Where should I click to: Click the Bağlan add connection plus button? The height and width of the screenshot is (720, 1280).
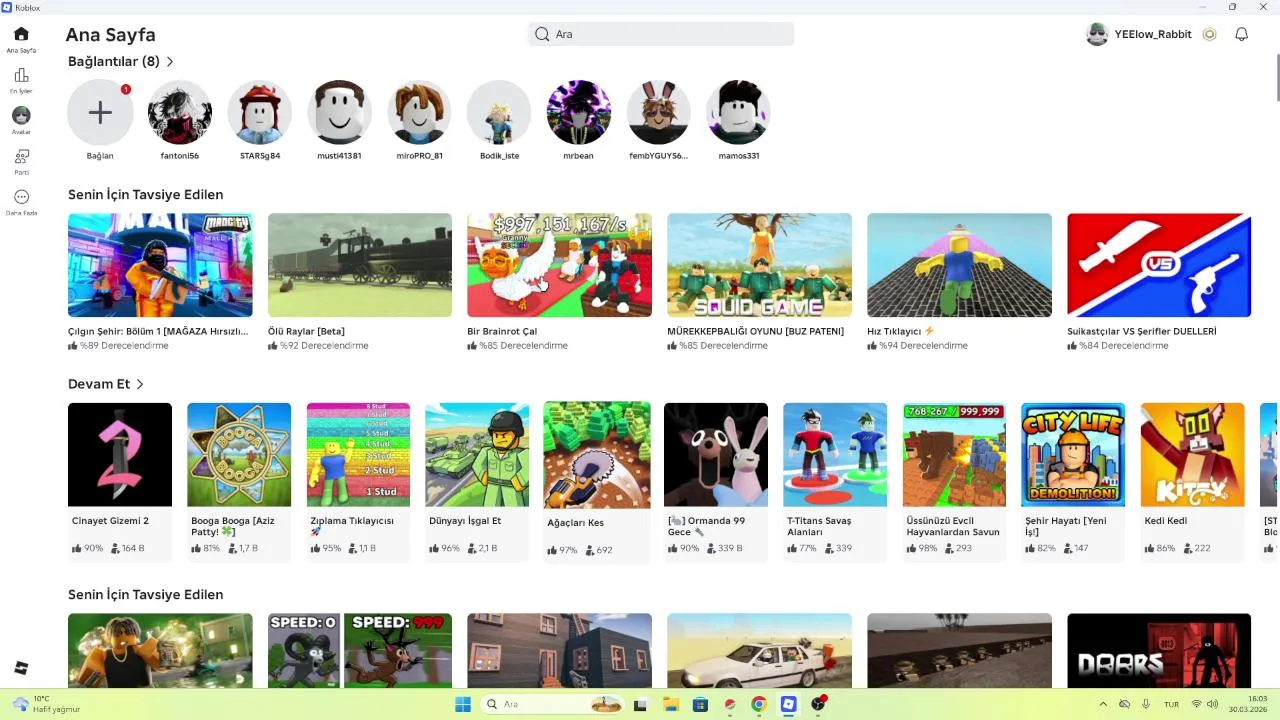[100, 112]
